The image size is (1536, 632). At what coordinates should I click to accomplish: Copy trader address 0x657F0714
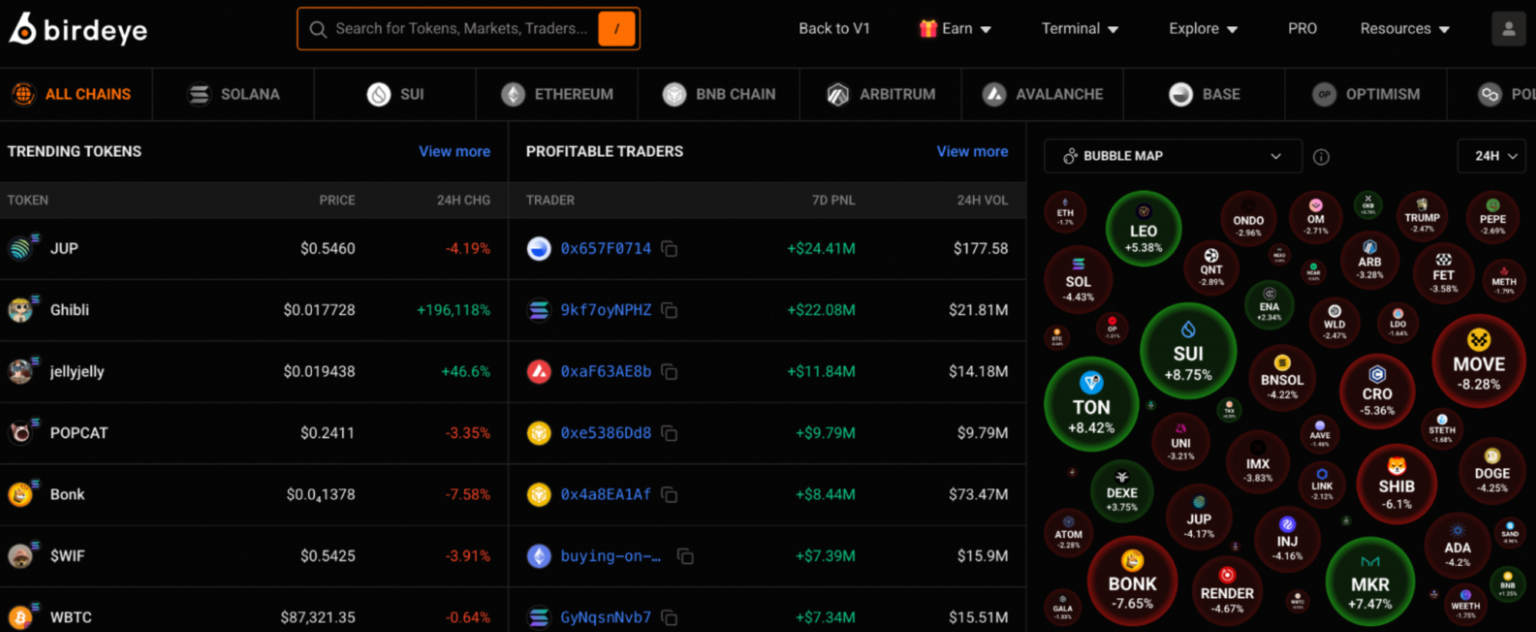click(x=669, y=249)
